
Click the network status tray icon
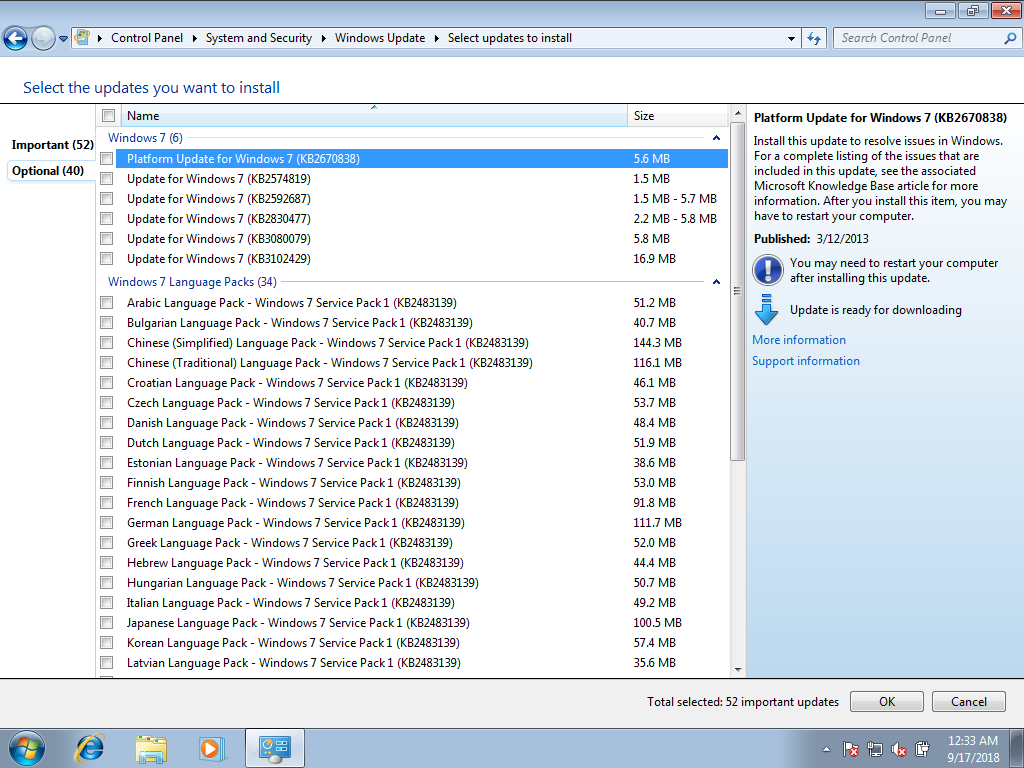point(874,749)
